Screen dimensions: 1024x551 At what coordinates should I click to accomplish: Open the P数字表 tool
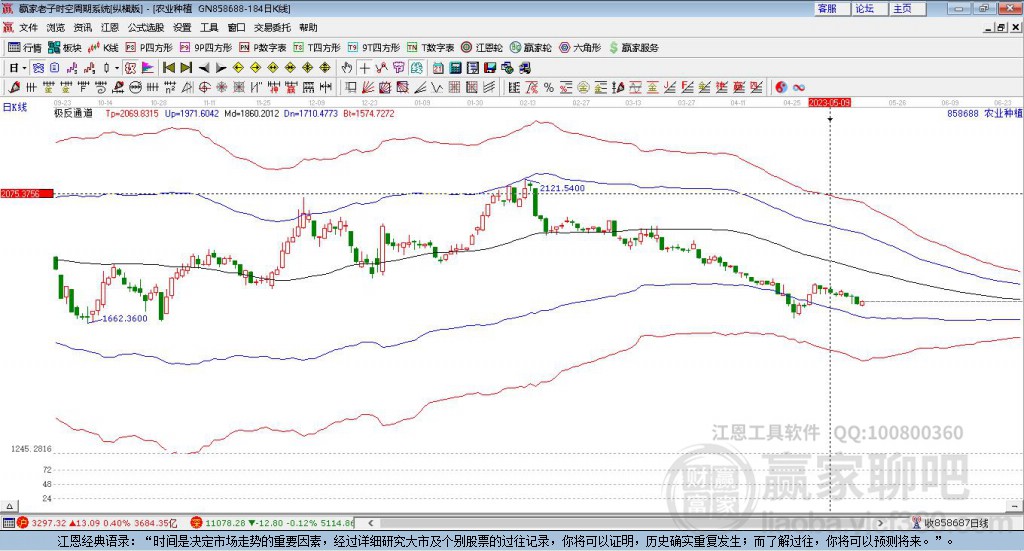point(263,48)
